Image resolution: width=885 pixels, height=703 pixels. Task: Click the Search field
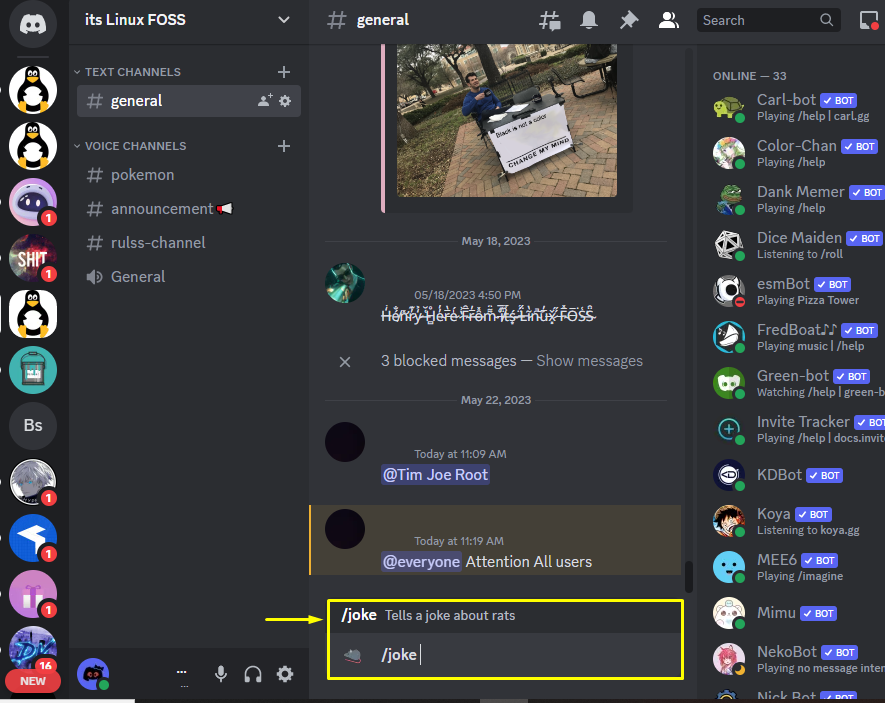click(768, 20)
